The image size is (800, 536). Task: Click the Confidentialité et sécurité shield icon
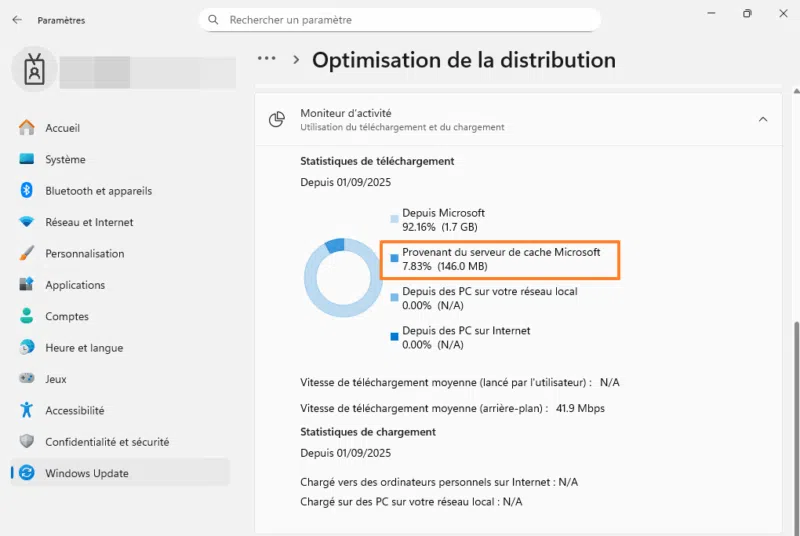tap(27, 442)
